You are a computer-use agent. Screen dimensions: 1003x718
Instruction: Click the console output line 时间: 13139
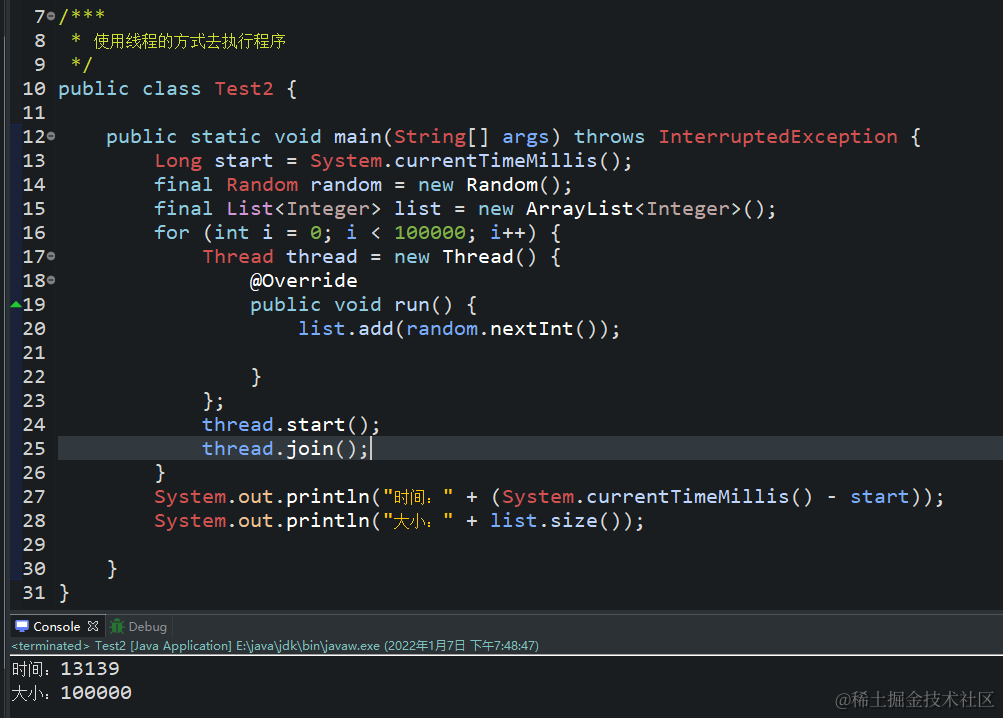pos(65,669)
